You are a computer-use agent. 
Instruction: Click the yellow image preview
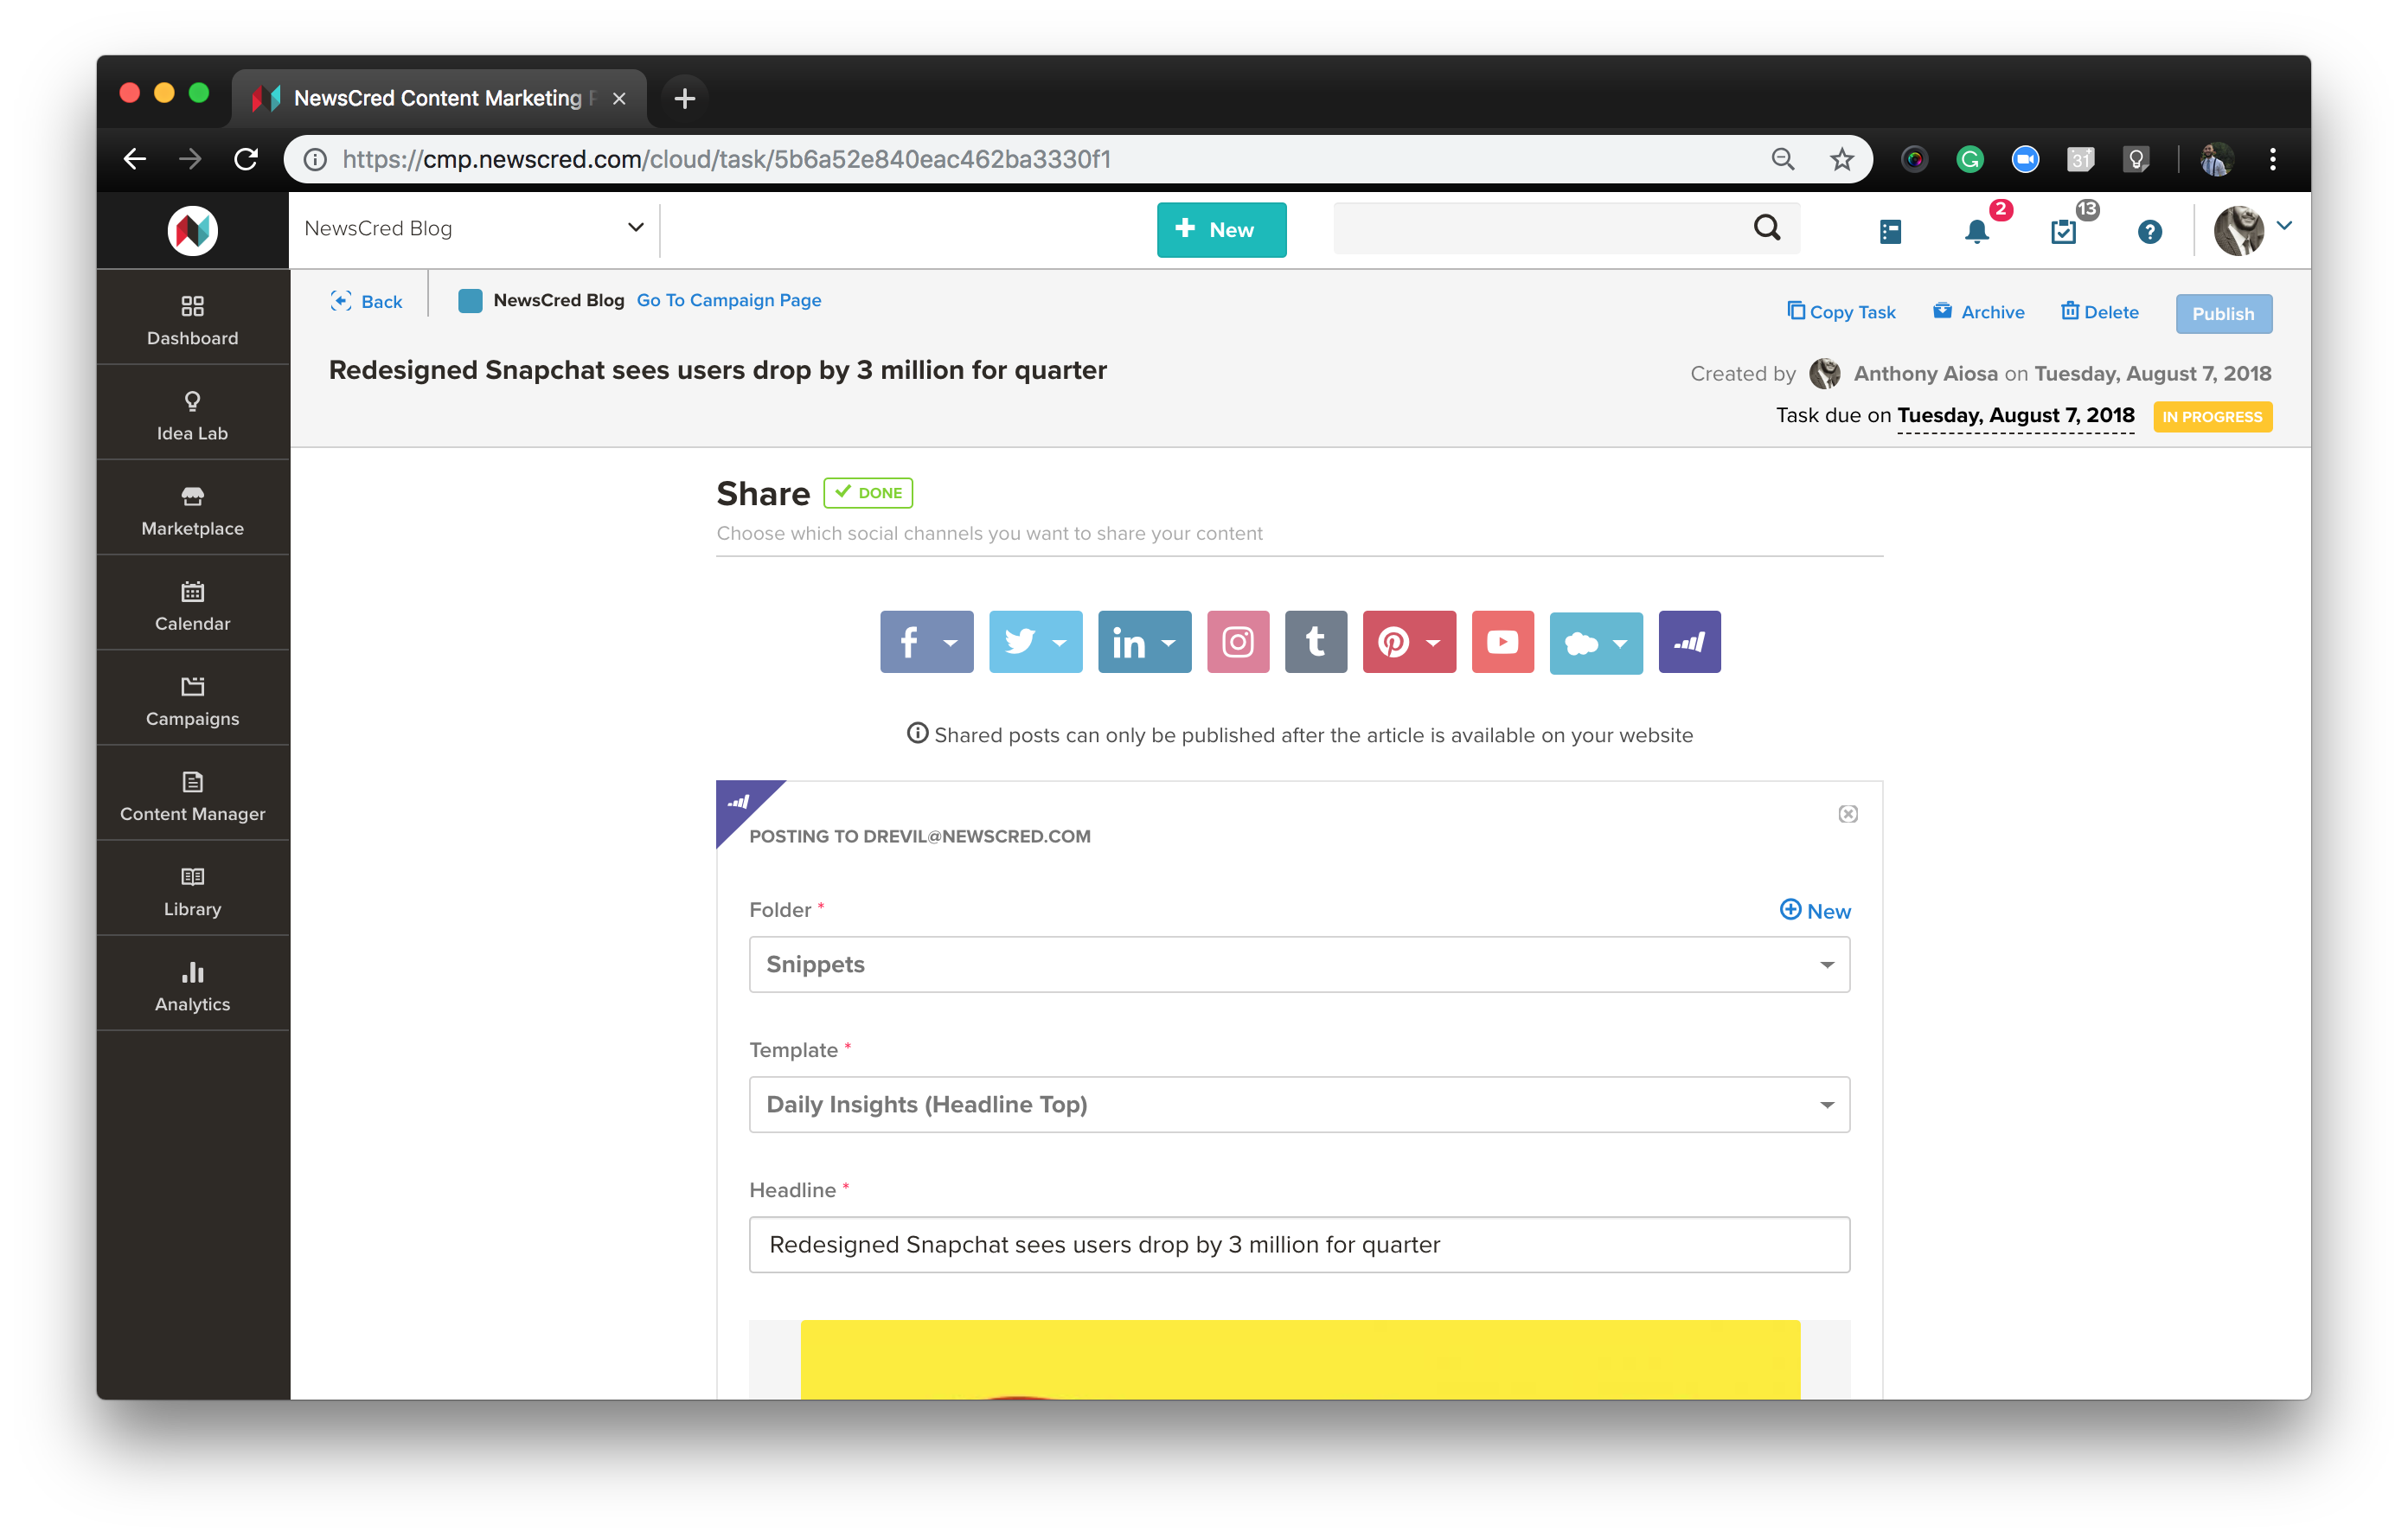point(1300,1359)
